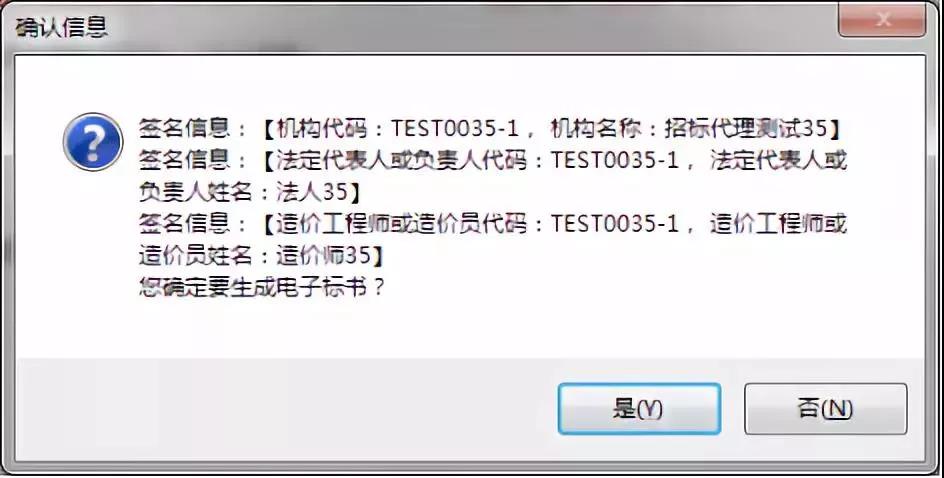Click the empty title bar area
This screenshot has width=944, height=478.
pyautogui.click(x=470, y=28)
